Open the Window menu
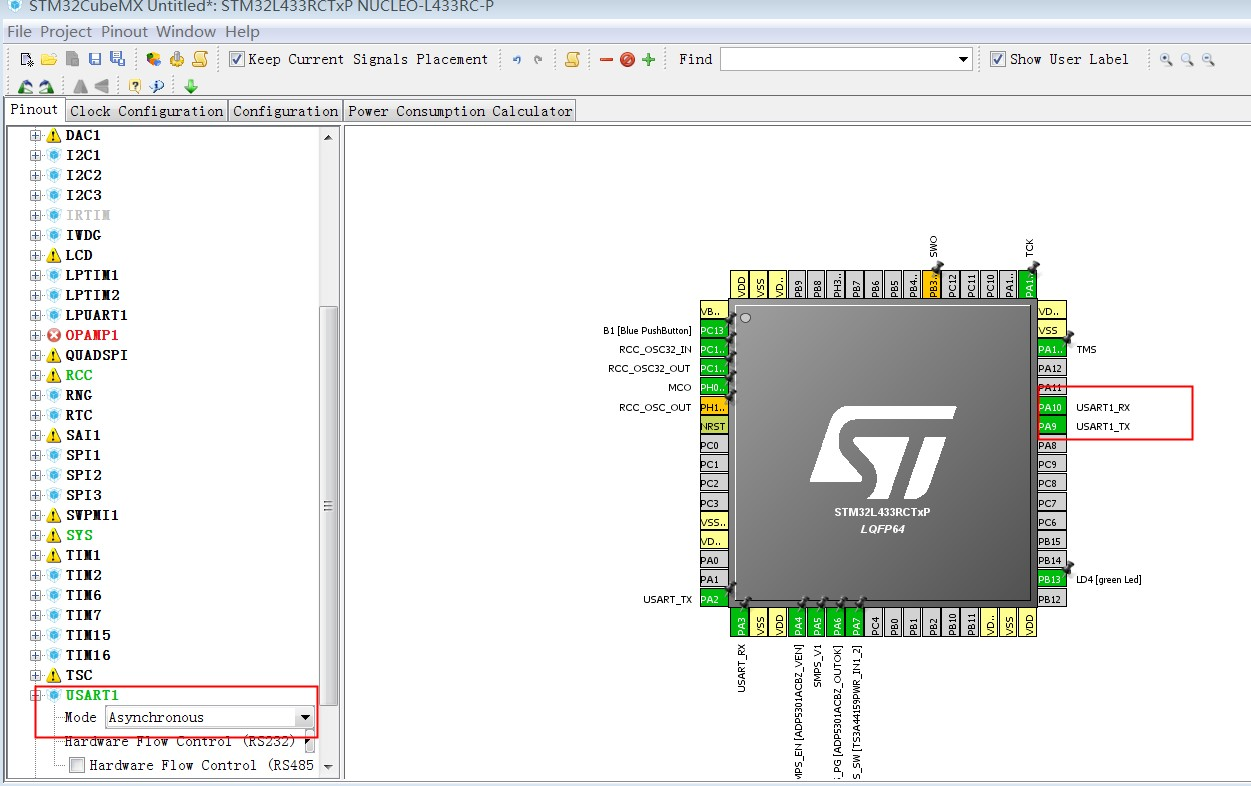1251x786 pixels. point(186,32)
